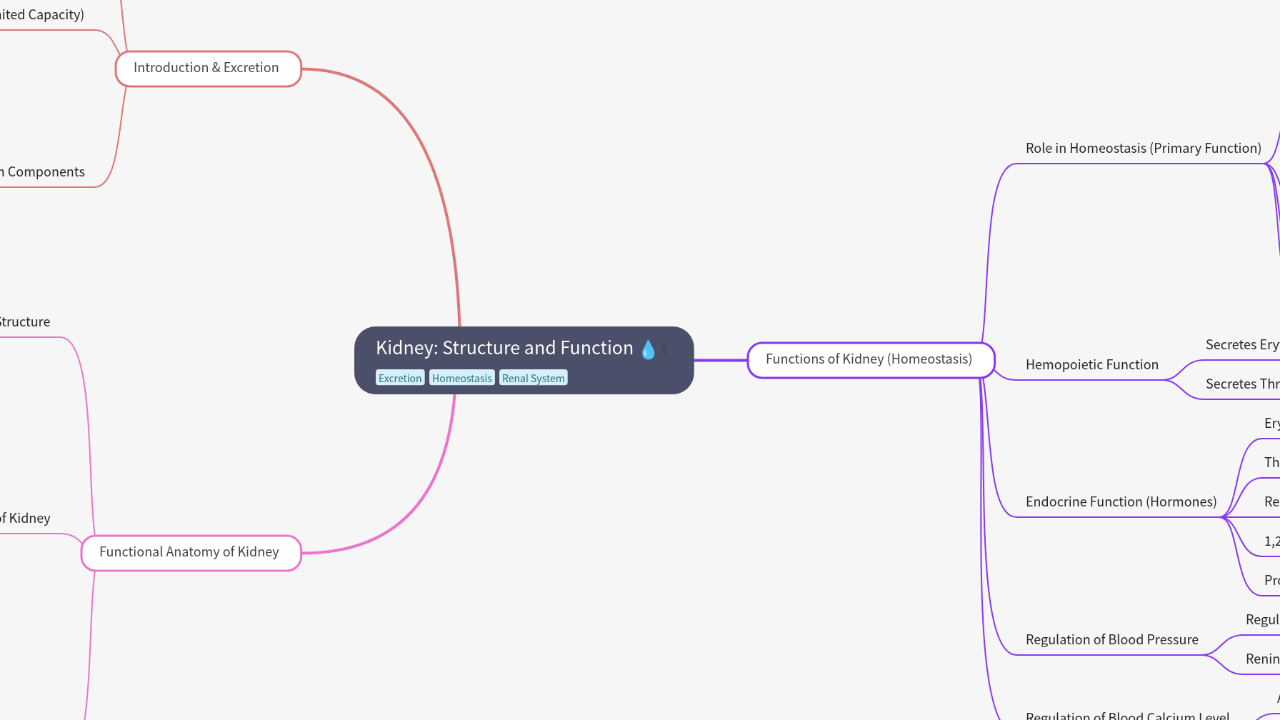Click the partially visible 'of Kidney' left node

[25, 518]
